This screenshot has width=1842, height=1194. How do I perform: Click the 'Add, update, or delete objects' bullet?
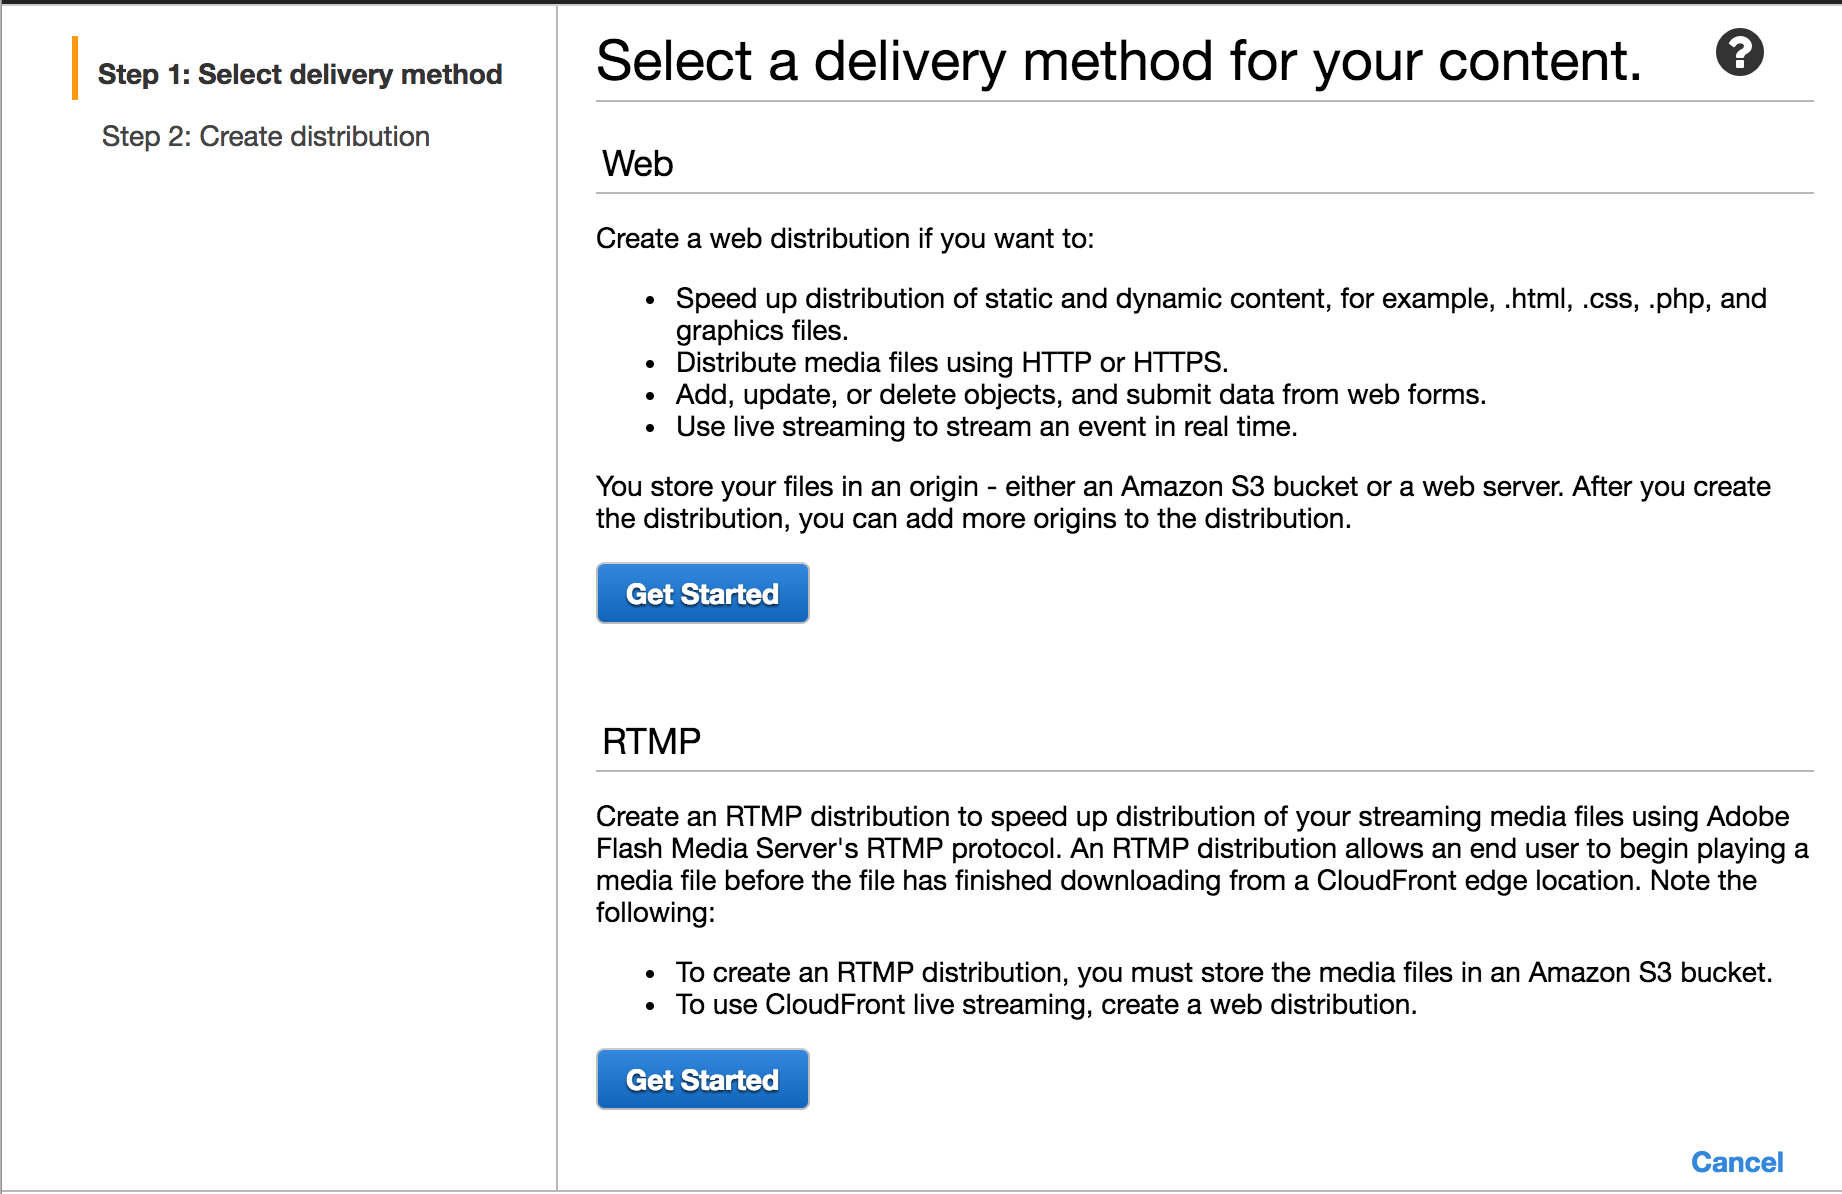pyautogui.click(x=1080, y=395)
